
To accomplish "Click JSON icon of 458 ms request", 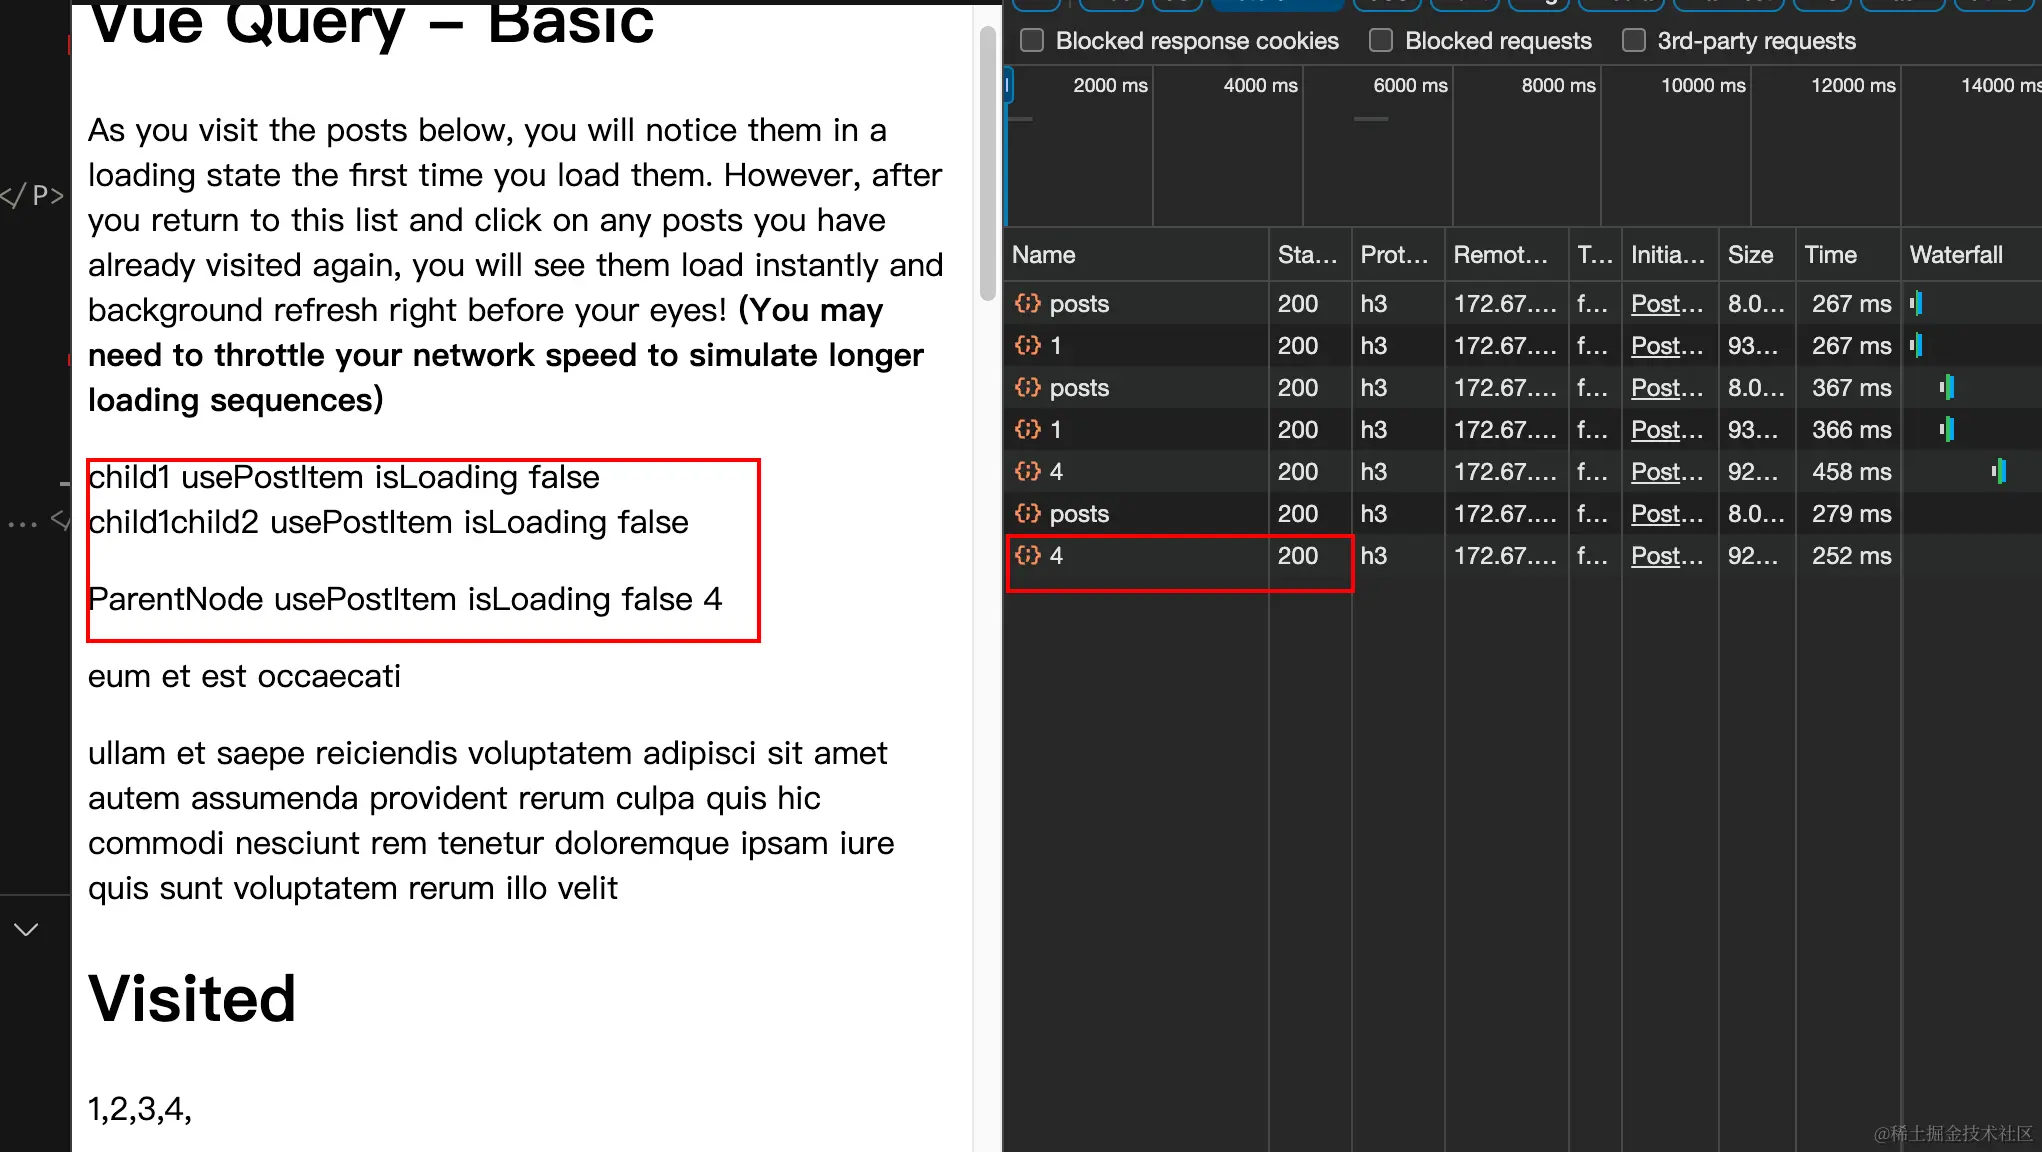I will [1027, 471].
